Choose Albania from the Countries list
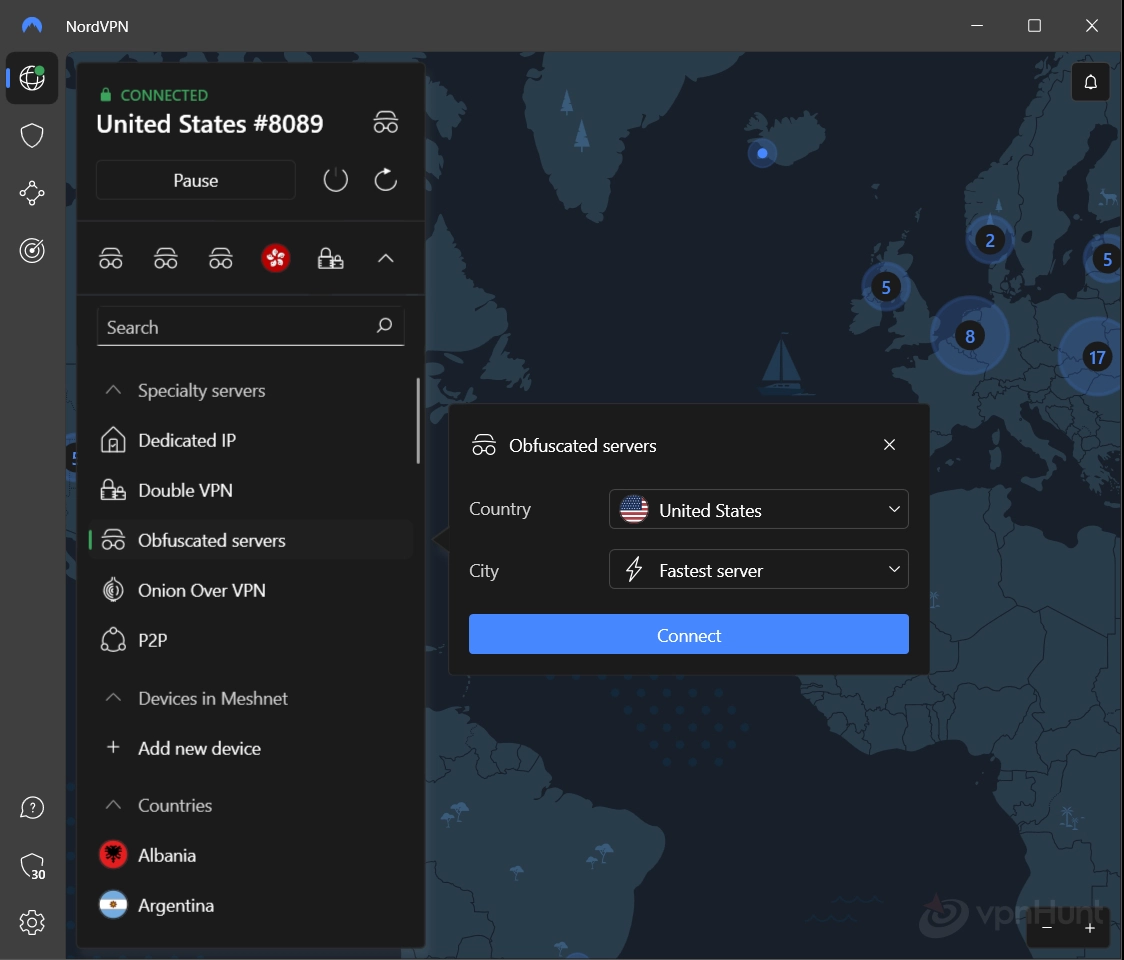This screenshot has width=1124, height=960. pyautogui.click(x=250, y=855)
